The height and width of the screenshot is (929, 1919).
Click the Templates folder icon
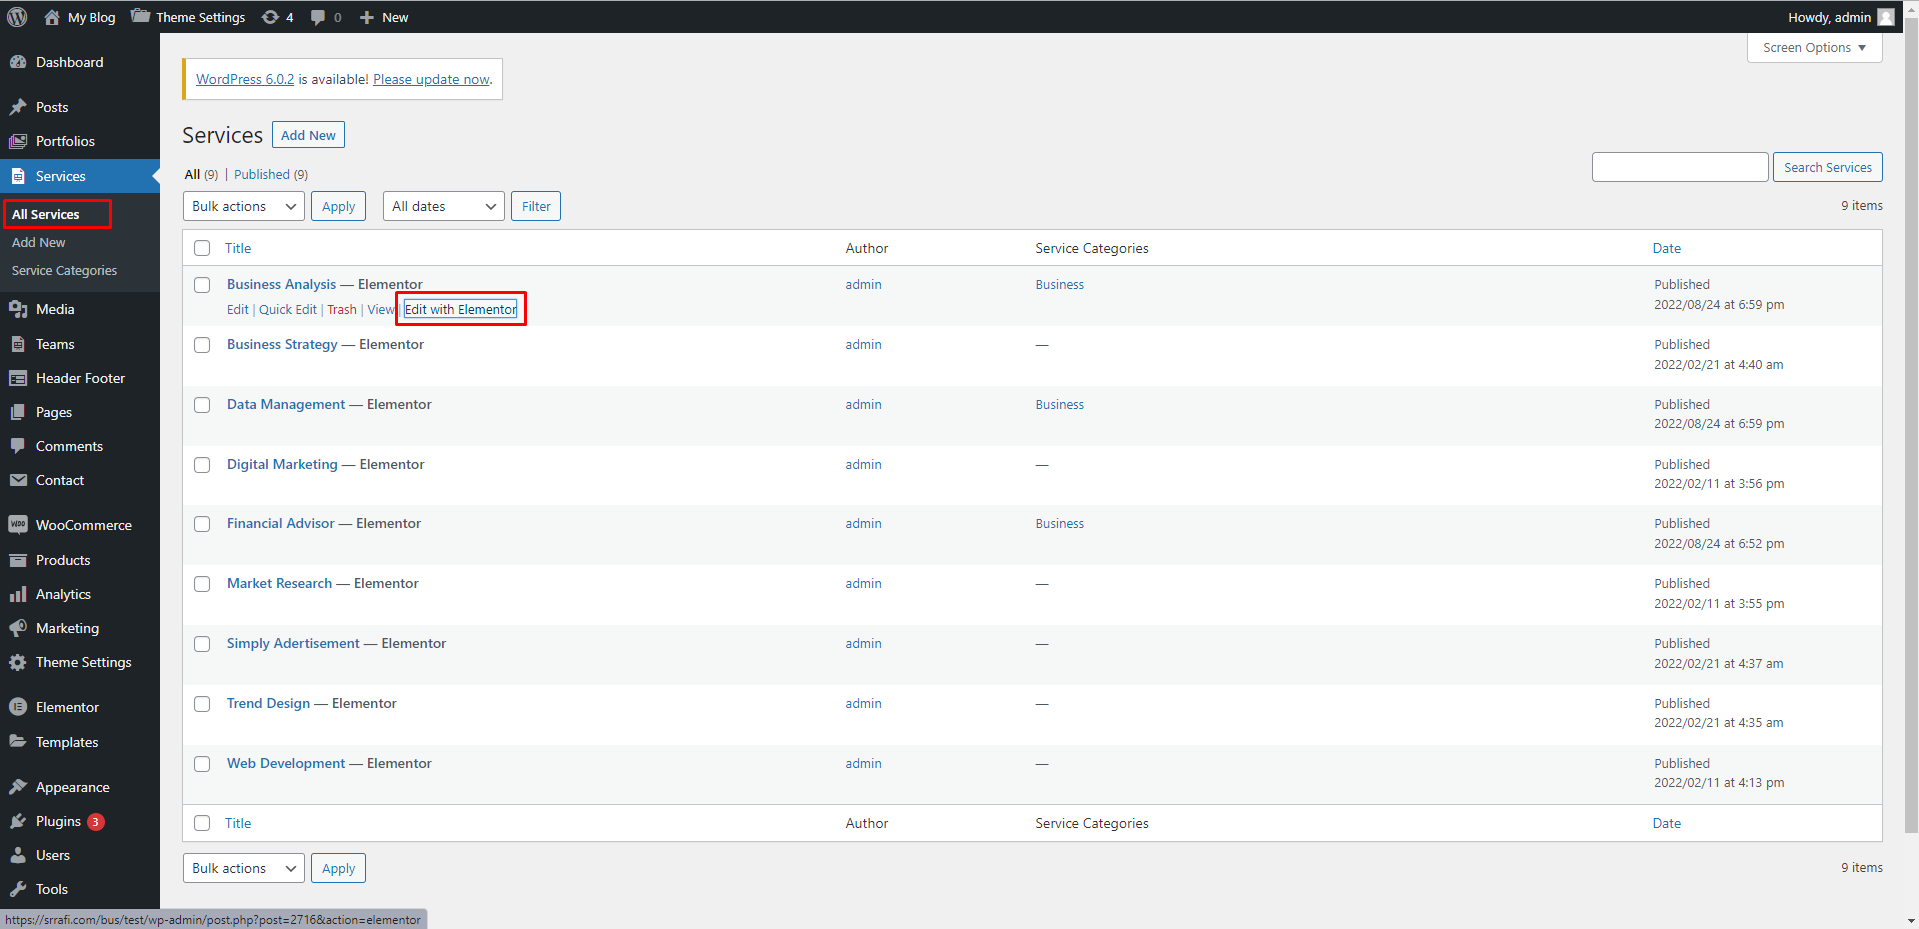(18, 742)
